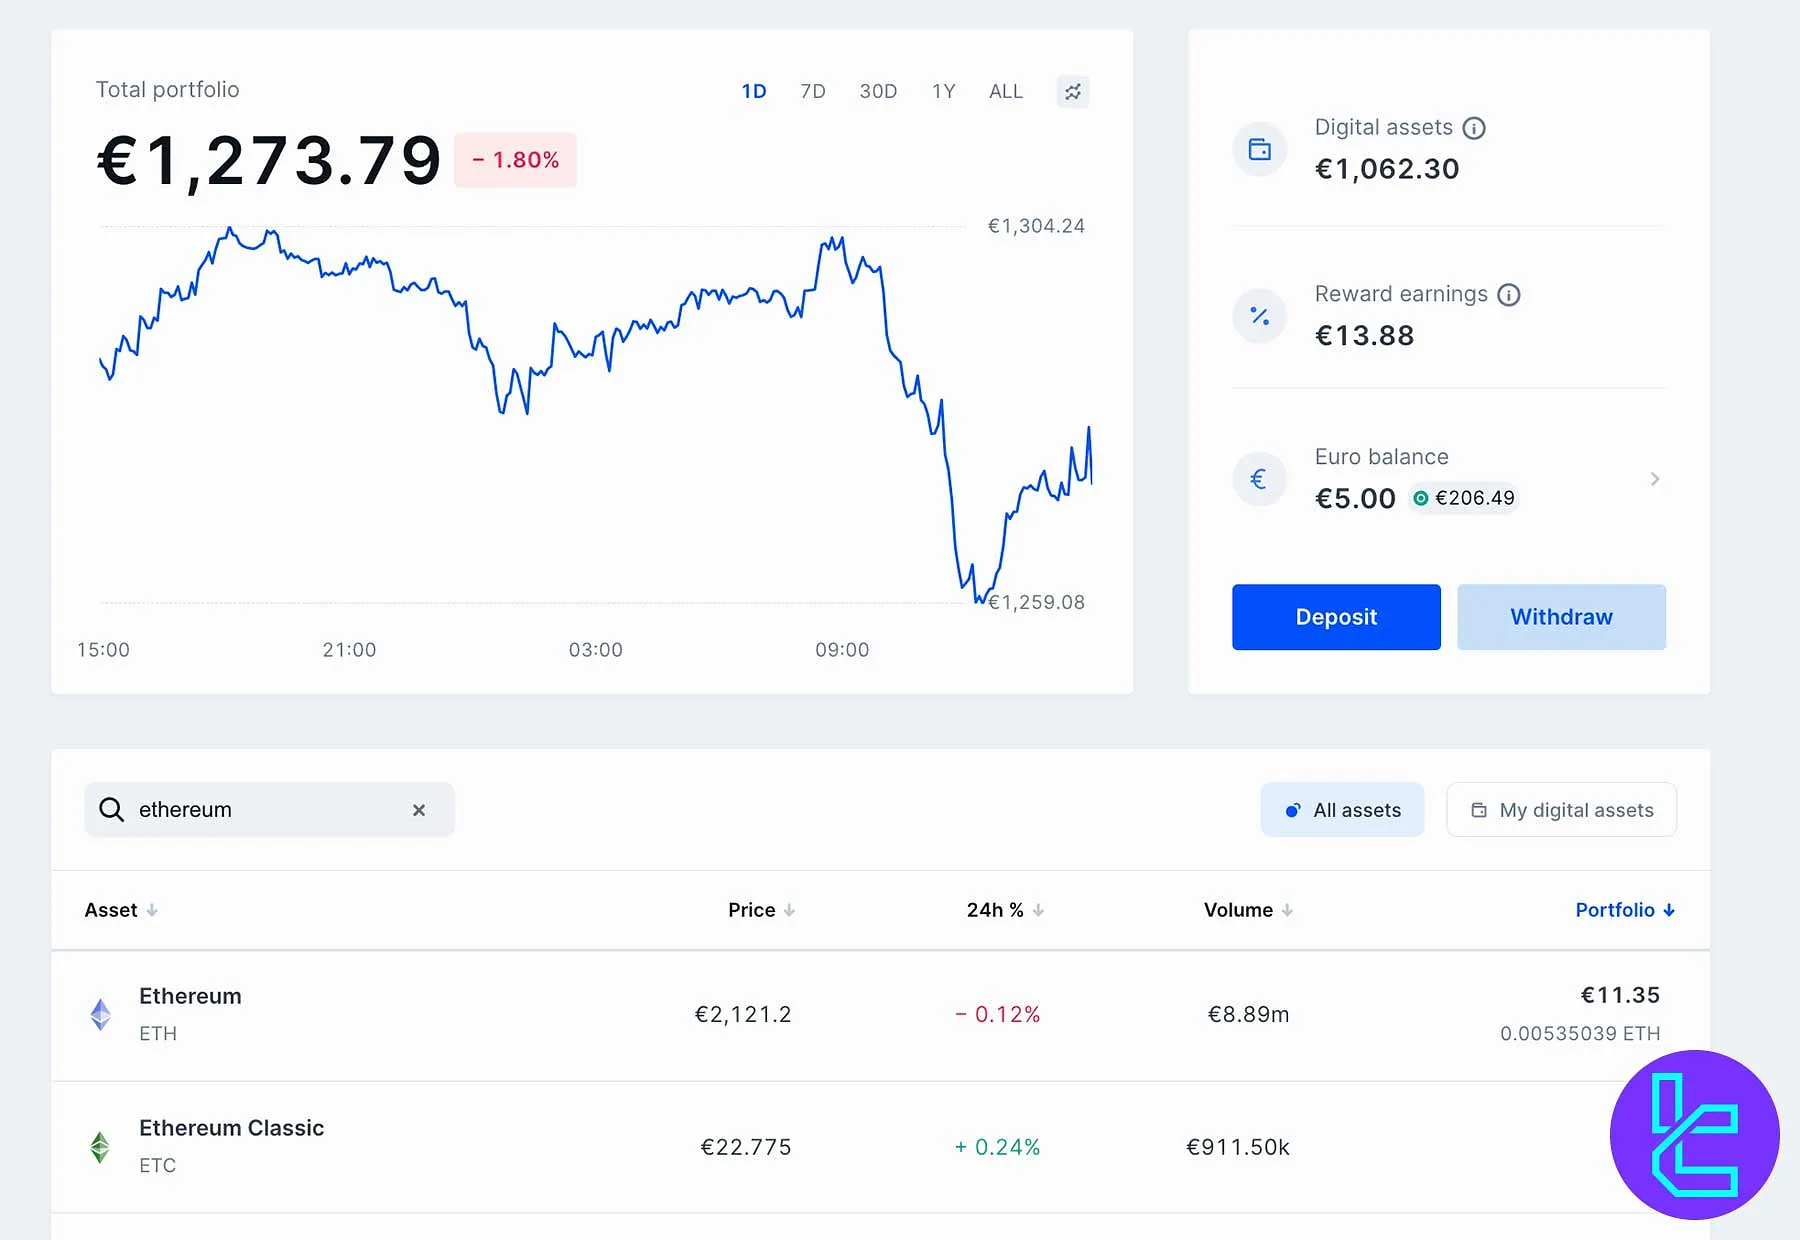Image resolution: width=1800 pixels, height=1240 pixels.
Task: Expand the Euro balance details chevron
Action: point(1655,479)
